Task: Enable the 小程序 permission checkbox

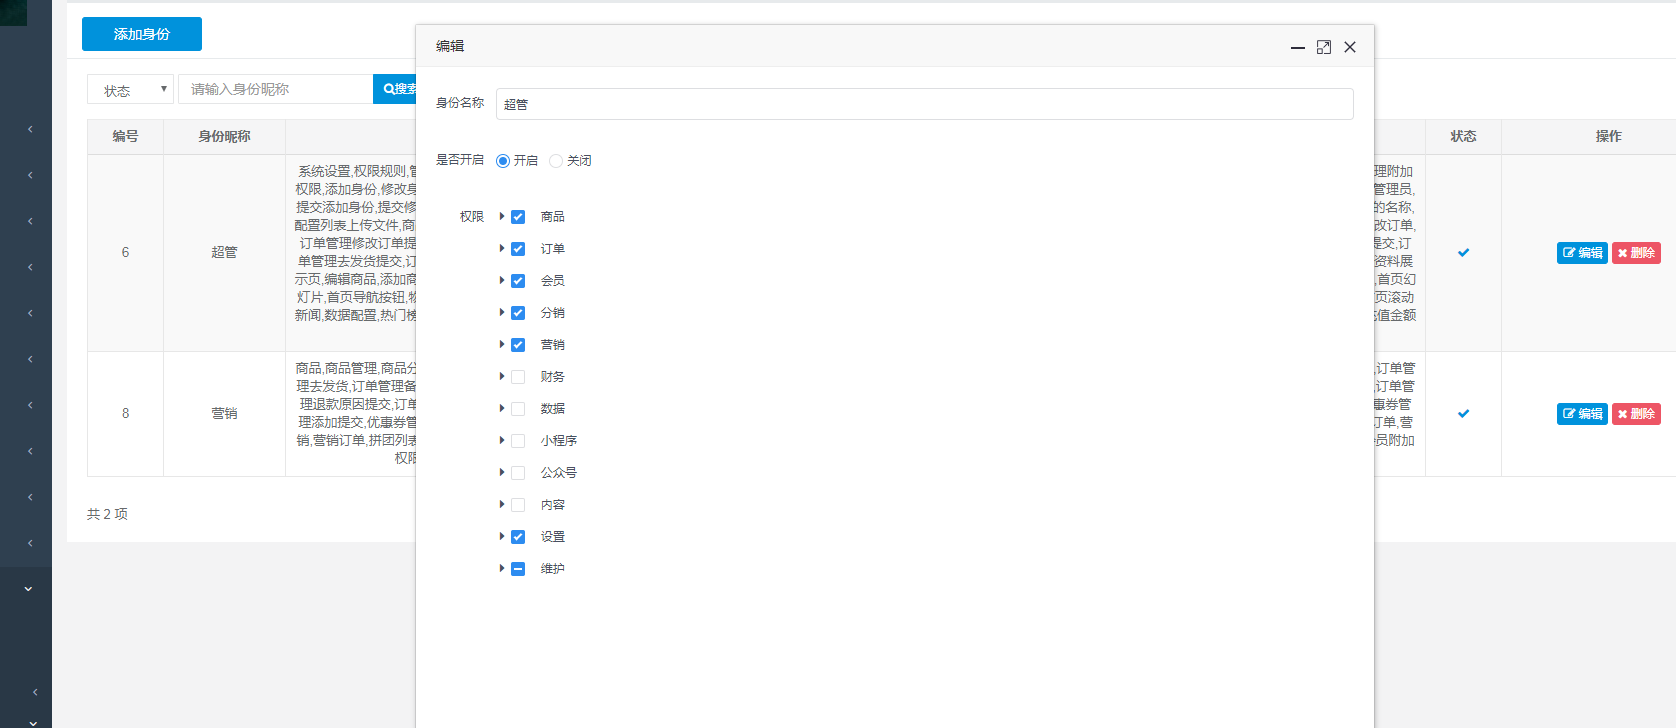Action: pyautogui.click(x=518, y=441)
